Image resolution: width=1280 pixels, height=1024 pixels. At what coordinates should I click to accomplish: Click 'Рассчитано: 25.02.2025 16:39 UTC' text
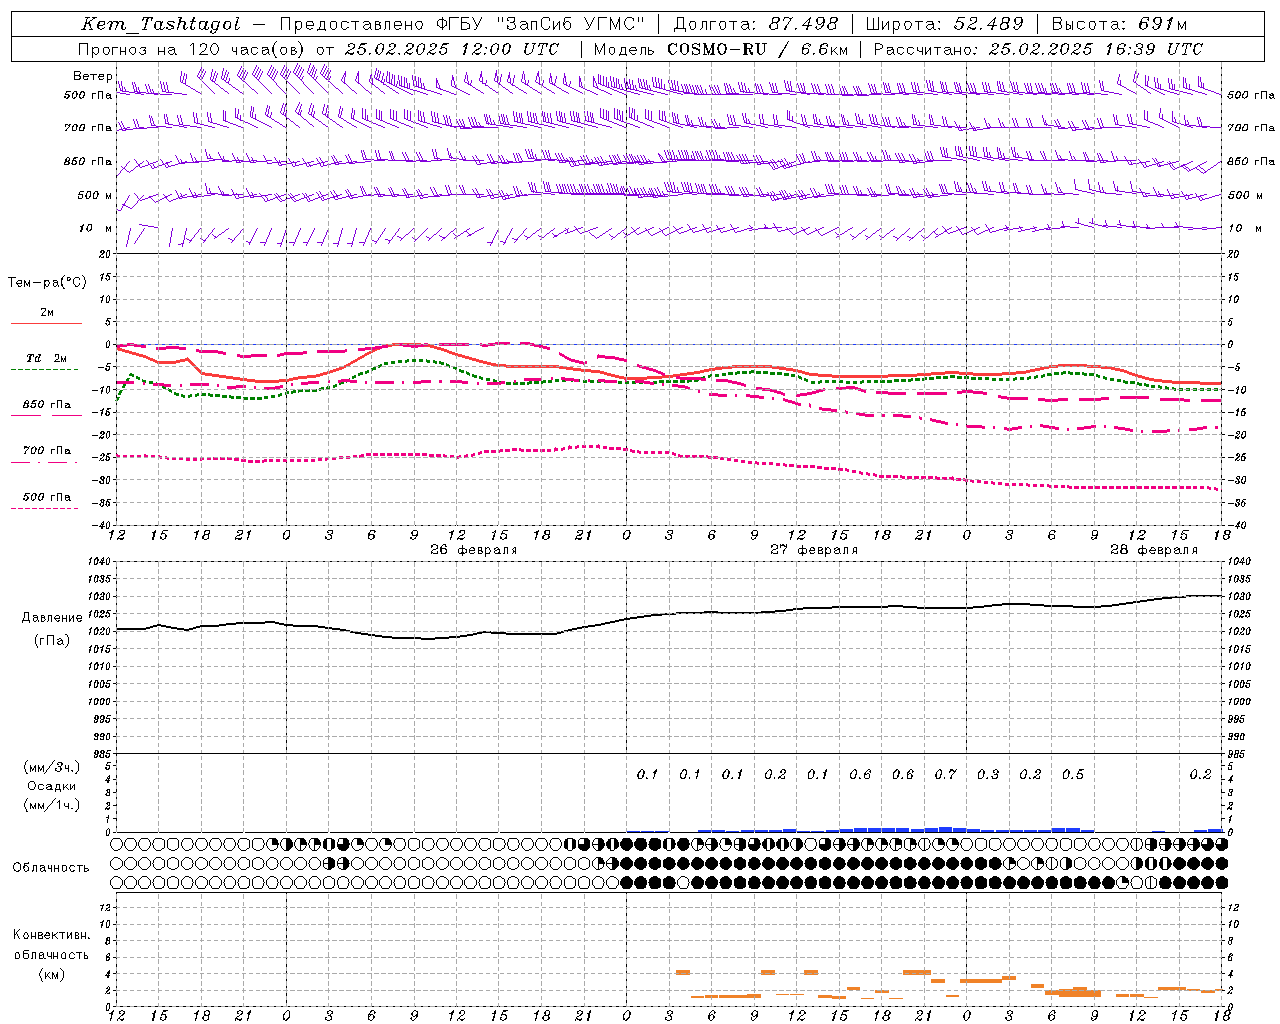1038,49
